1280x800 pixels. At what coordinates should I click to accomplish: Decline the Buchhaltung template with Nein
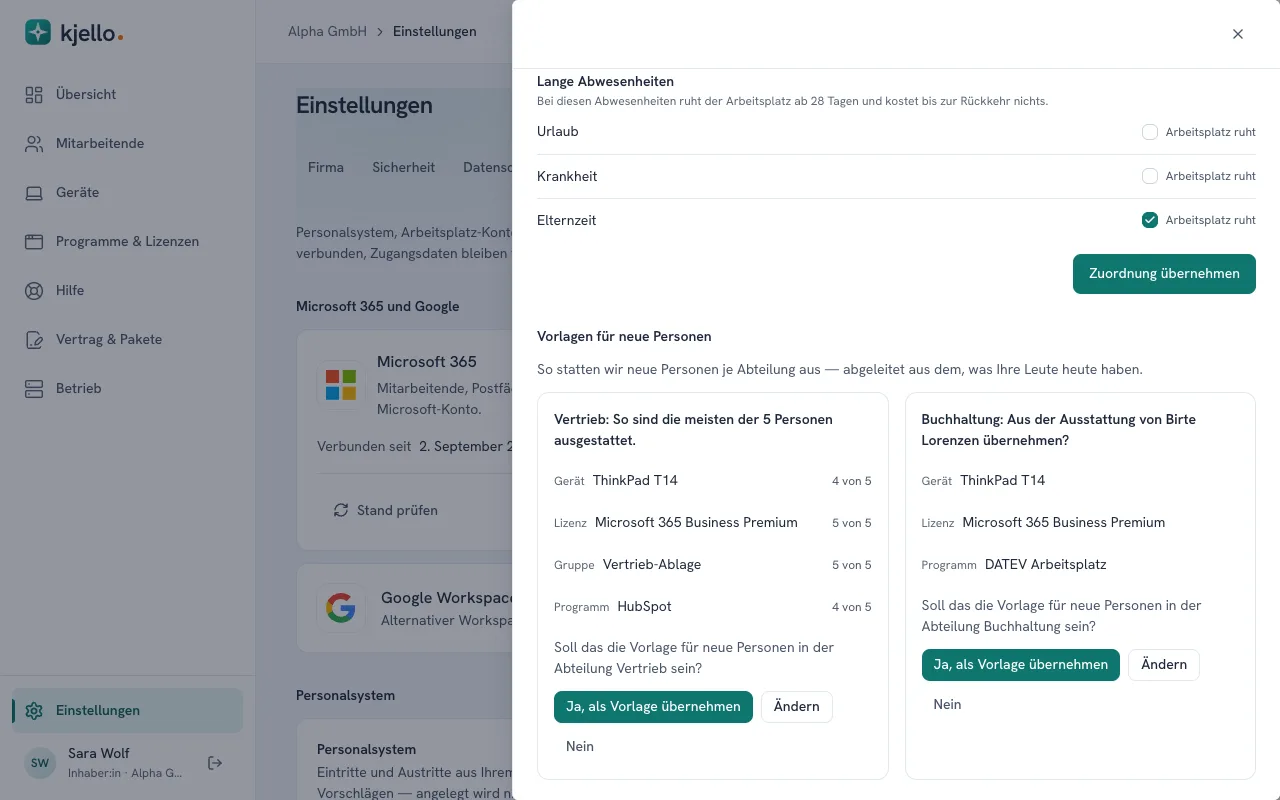[947, 705]
